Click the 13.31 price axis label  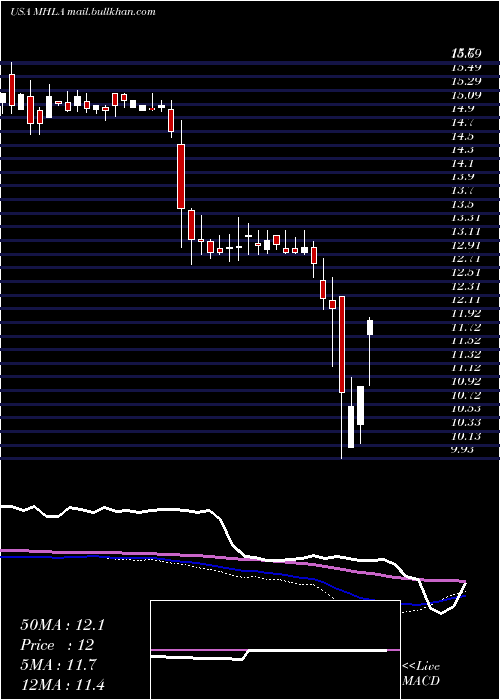466,218
